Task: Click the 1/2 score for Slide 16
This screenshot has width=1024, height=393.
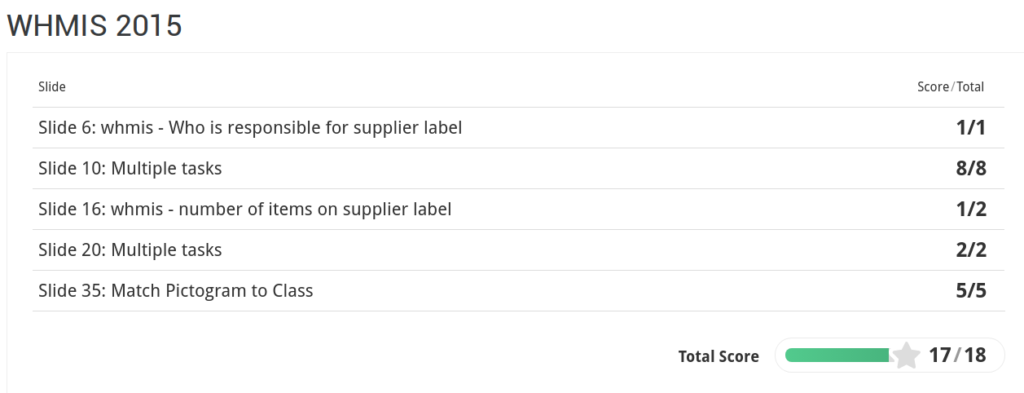Action: (970, 209)
